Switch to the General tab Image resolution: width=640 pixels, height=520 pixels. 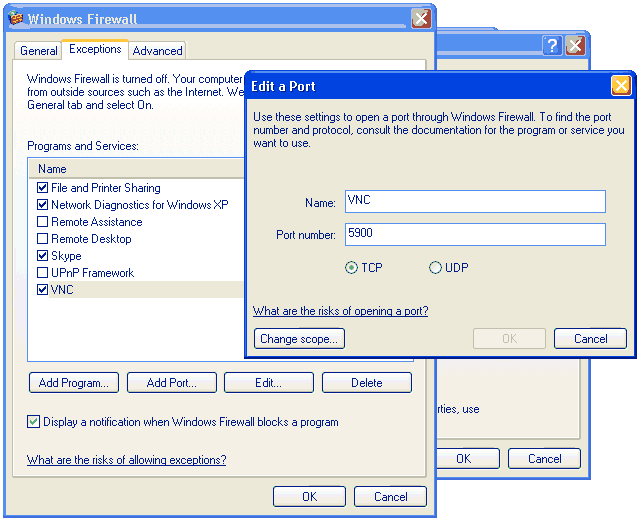[x=39, y=51]
